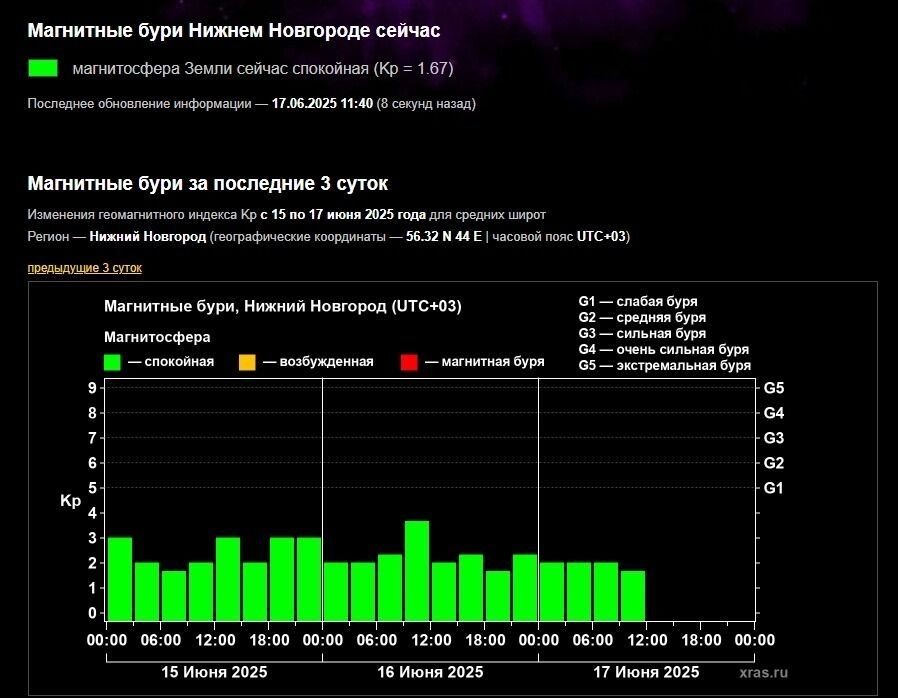Click the G5 label on right axis
Screen dimensions: 898x698
coord(773,388)
